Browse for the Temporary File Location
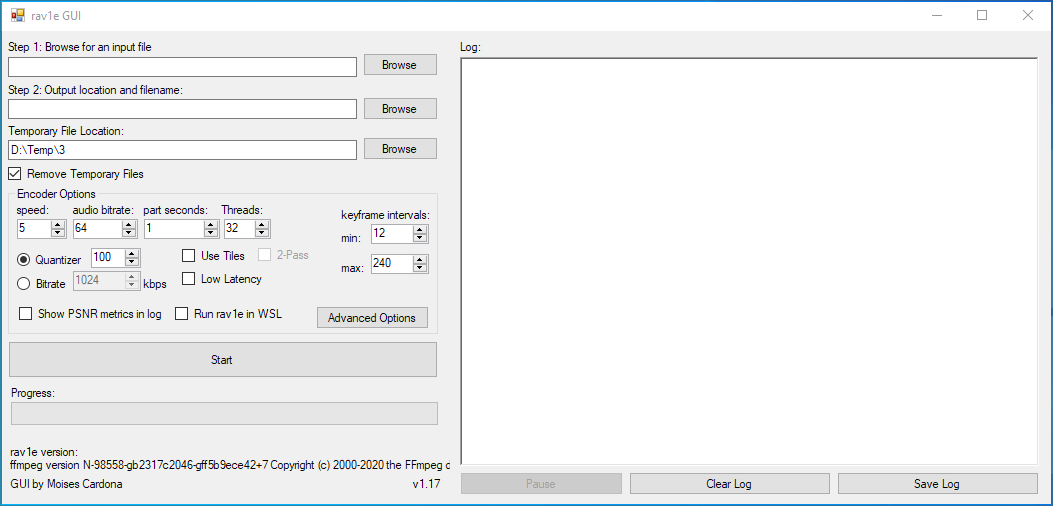The height and width of the screenshot is (506, 1053). pyautogui.click(x=400, y=149)
